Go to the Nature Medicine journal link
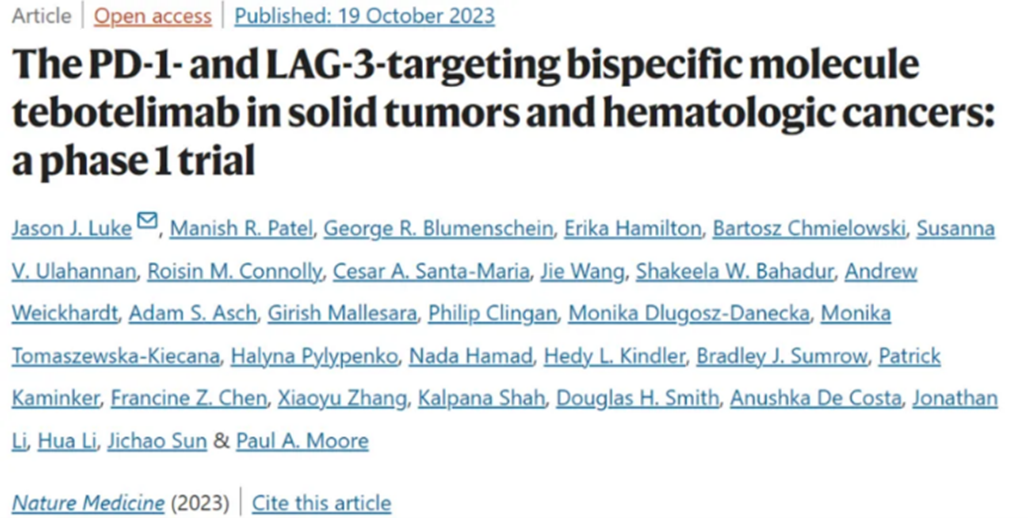 pos(88,503)
